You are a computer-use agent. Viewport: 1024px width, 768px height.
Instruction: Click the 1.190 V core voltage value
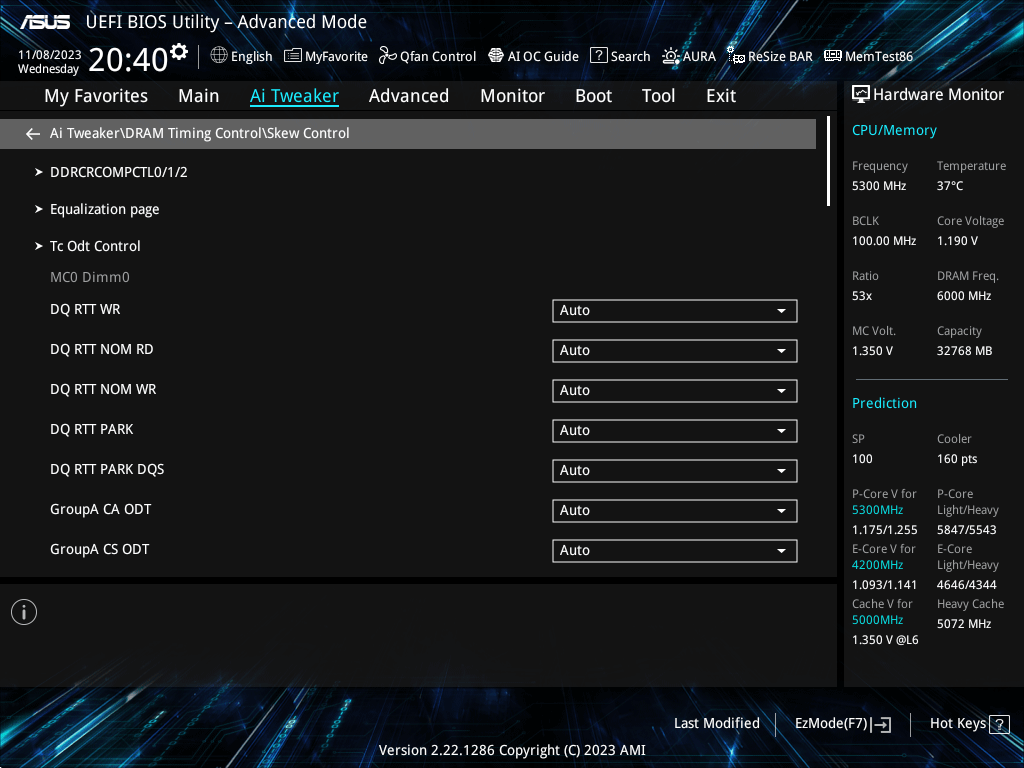coord(957,241)
